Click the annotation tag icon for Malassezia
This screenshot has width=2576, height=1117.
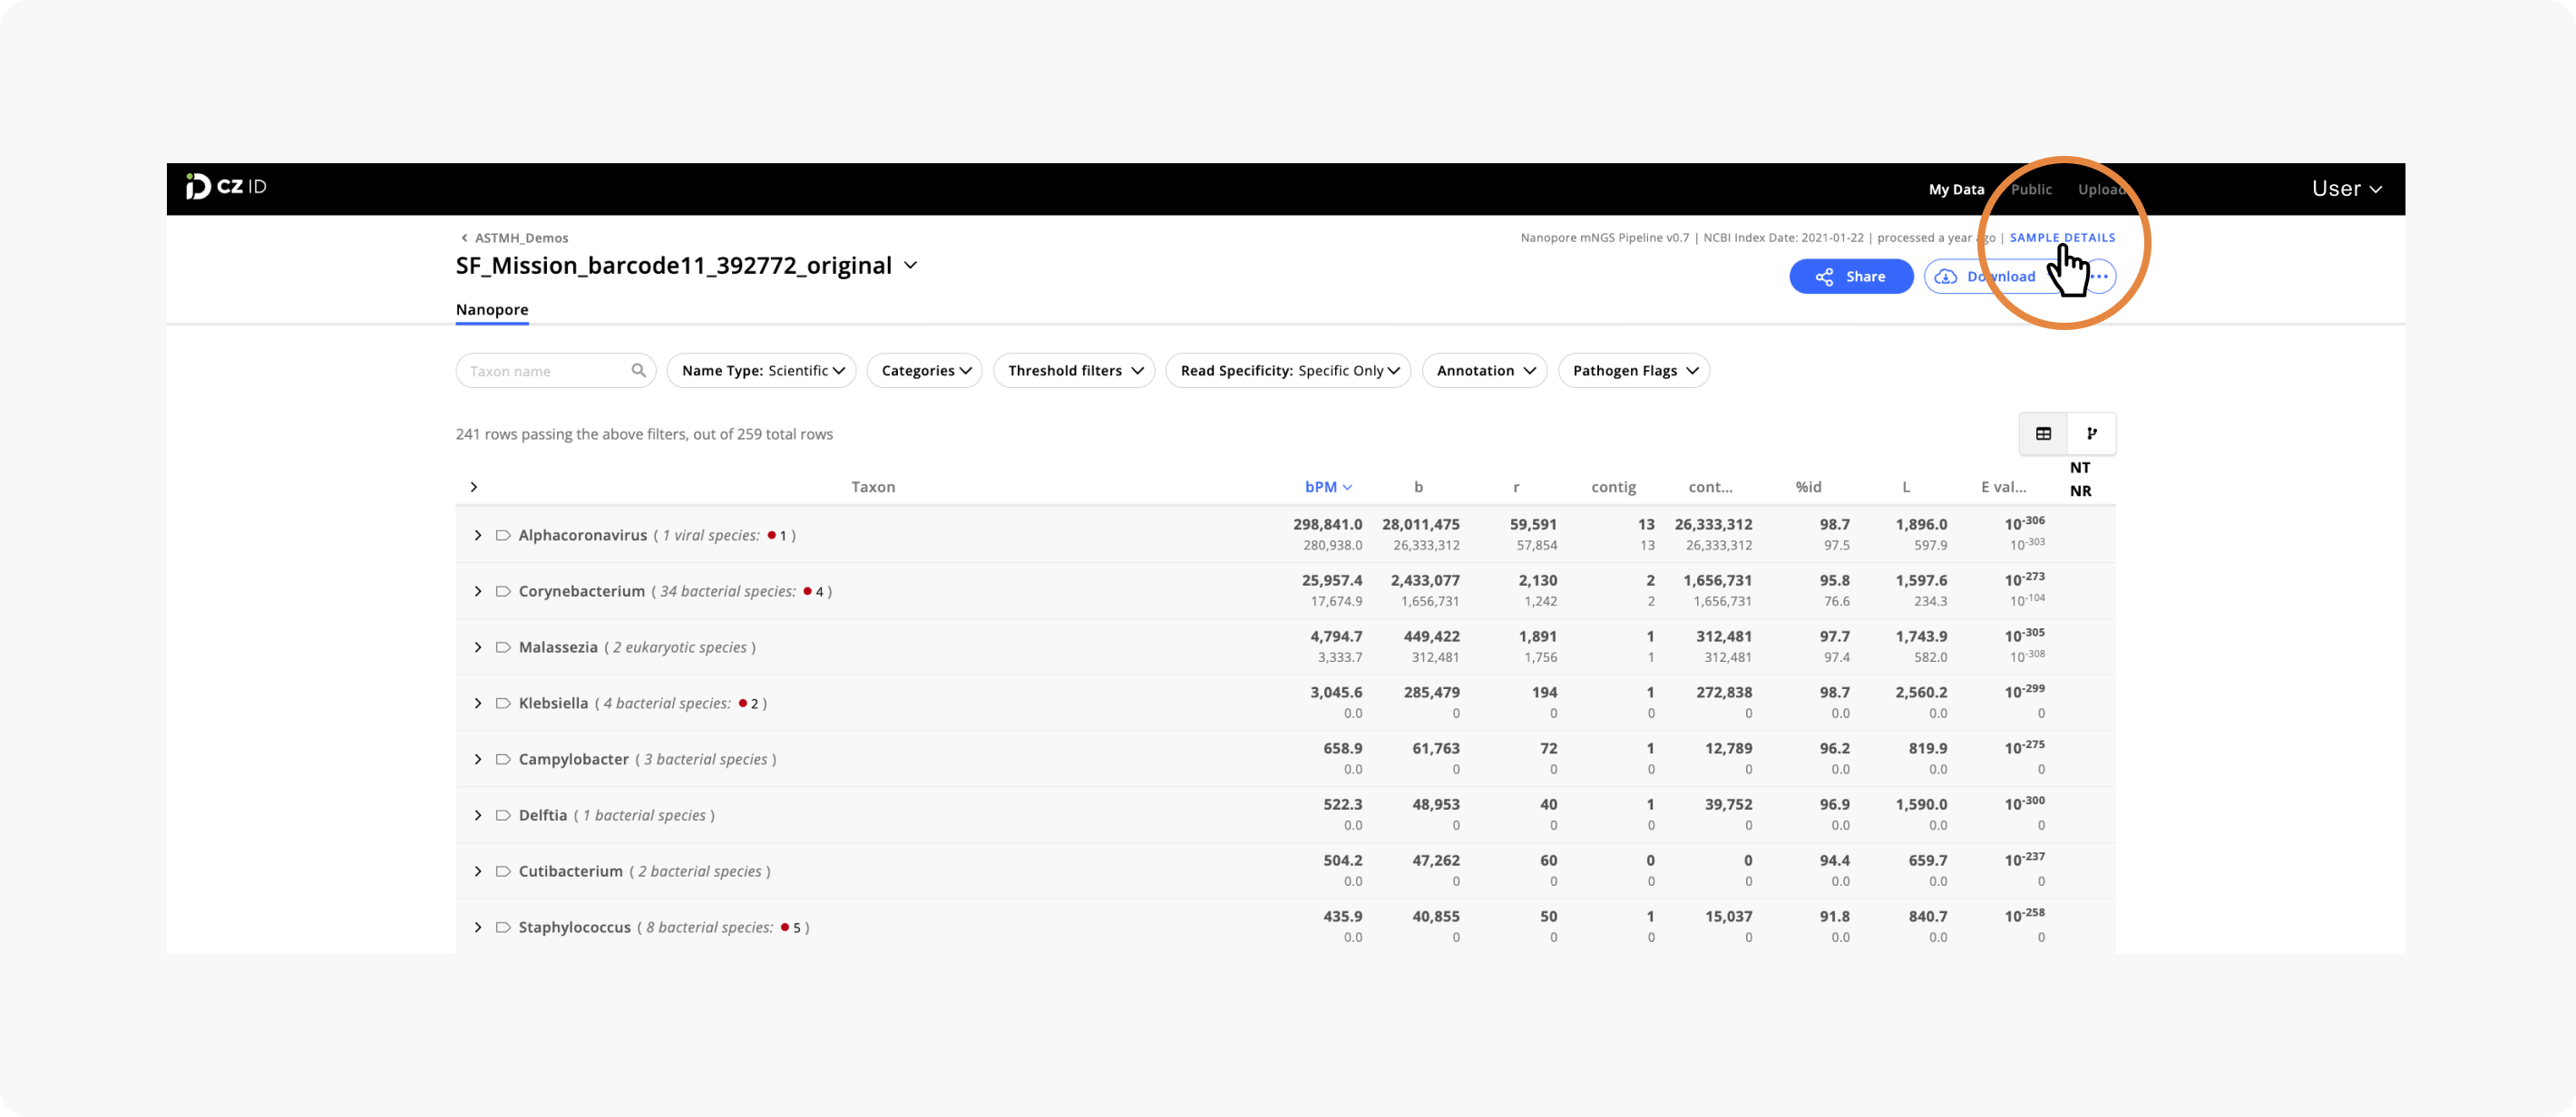pos(503,647)
